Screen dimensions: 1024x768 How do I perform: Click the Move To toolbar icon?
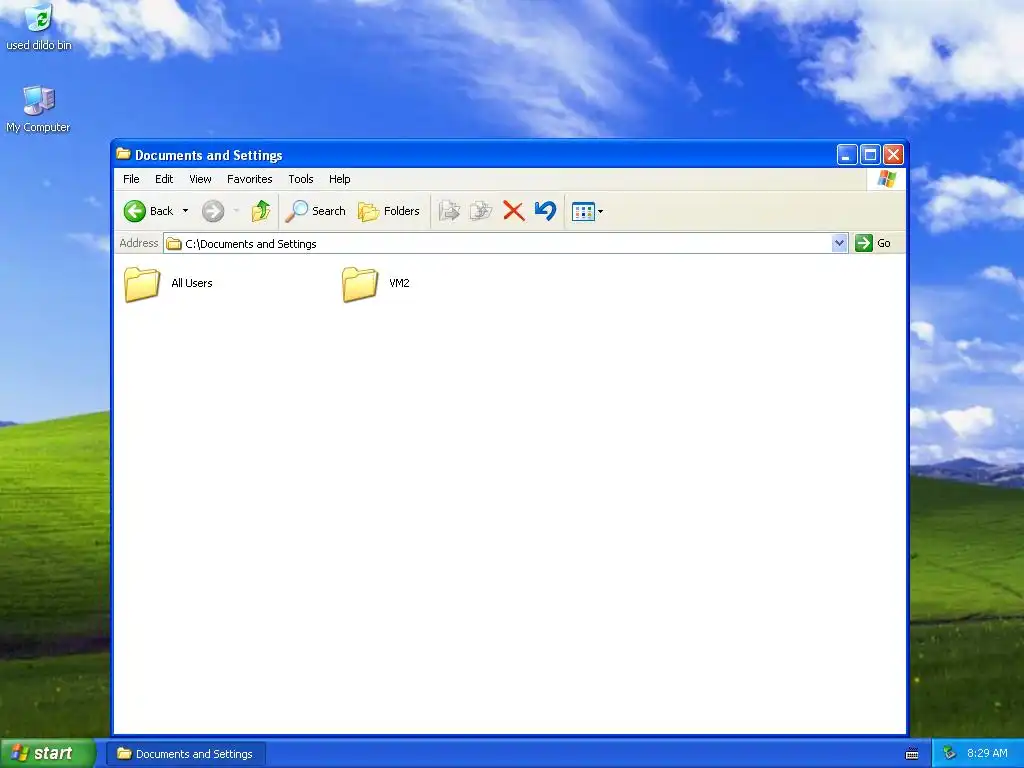[x=449, y=211]
